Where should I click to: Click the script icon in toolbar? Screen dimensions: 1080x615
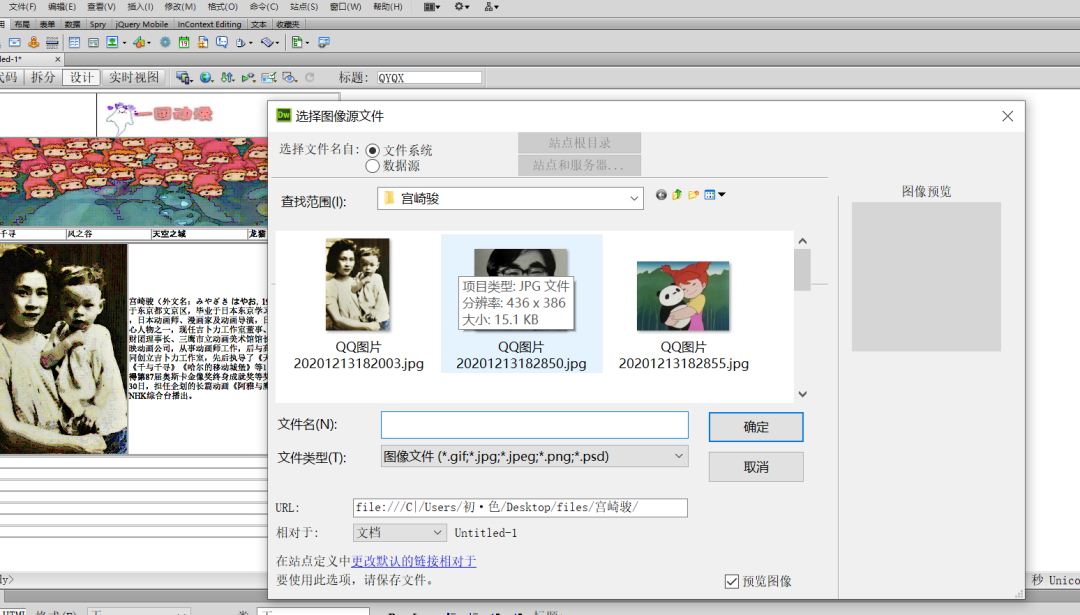[x=267, y=42]
